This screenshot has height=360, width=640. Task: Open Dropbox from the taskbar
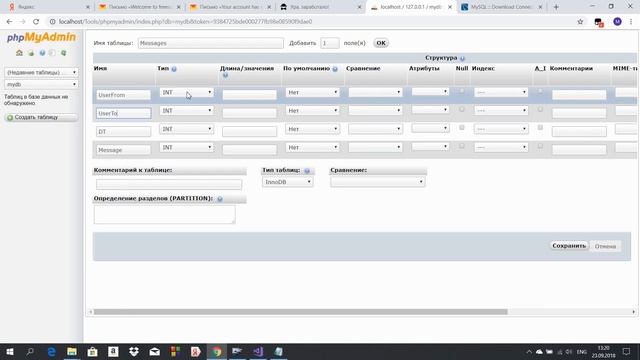[134, 351]
